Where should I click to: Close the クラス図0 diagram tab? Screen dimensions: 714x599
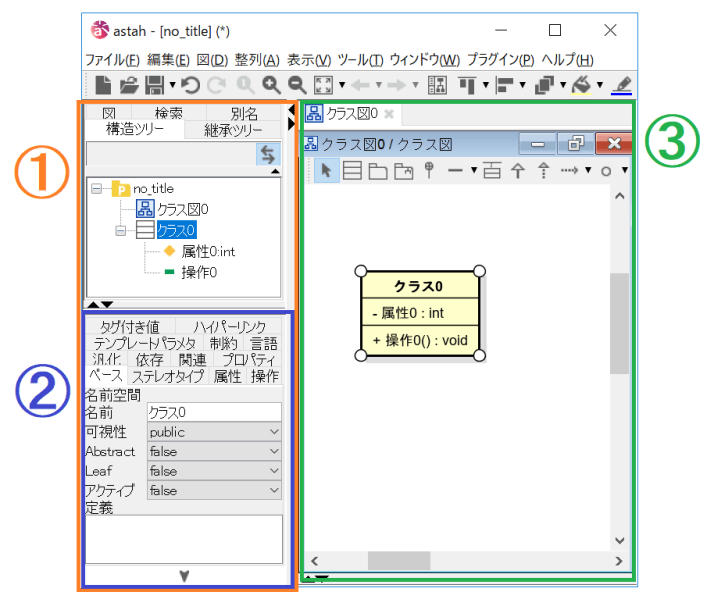coord(389,114)
